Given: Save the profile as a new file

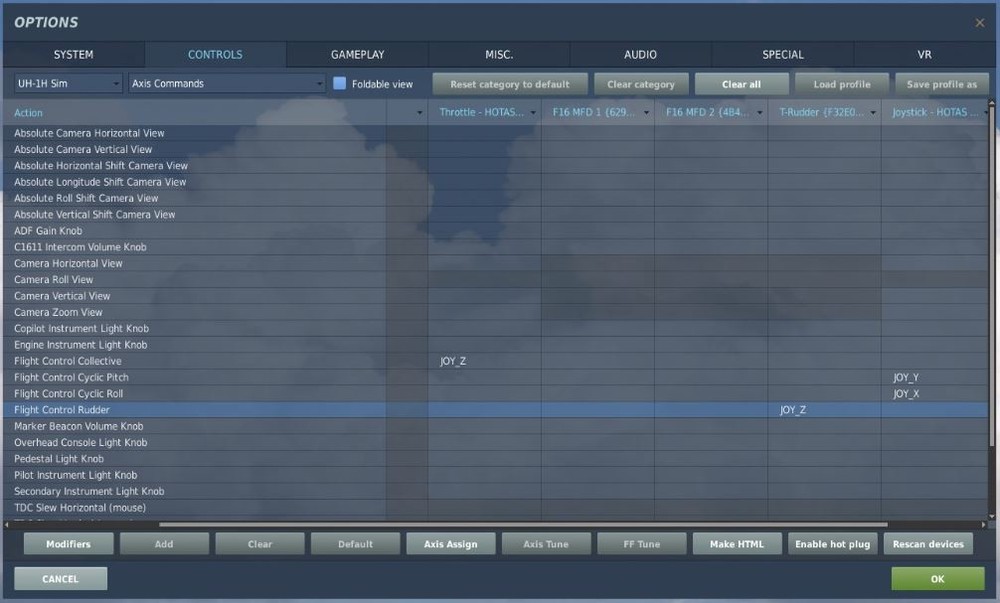Looking at the screenshot, I should coord(941,84).
